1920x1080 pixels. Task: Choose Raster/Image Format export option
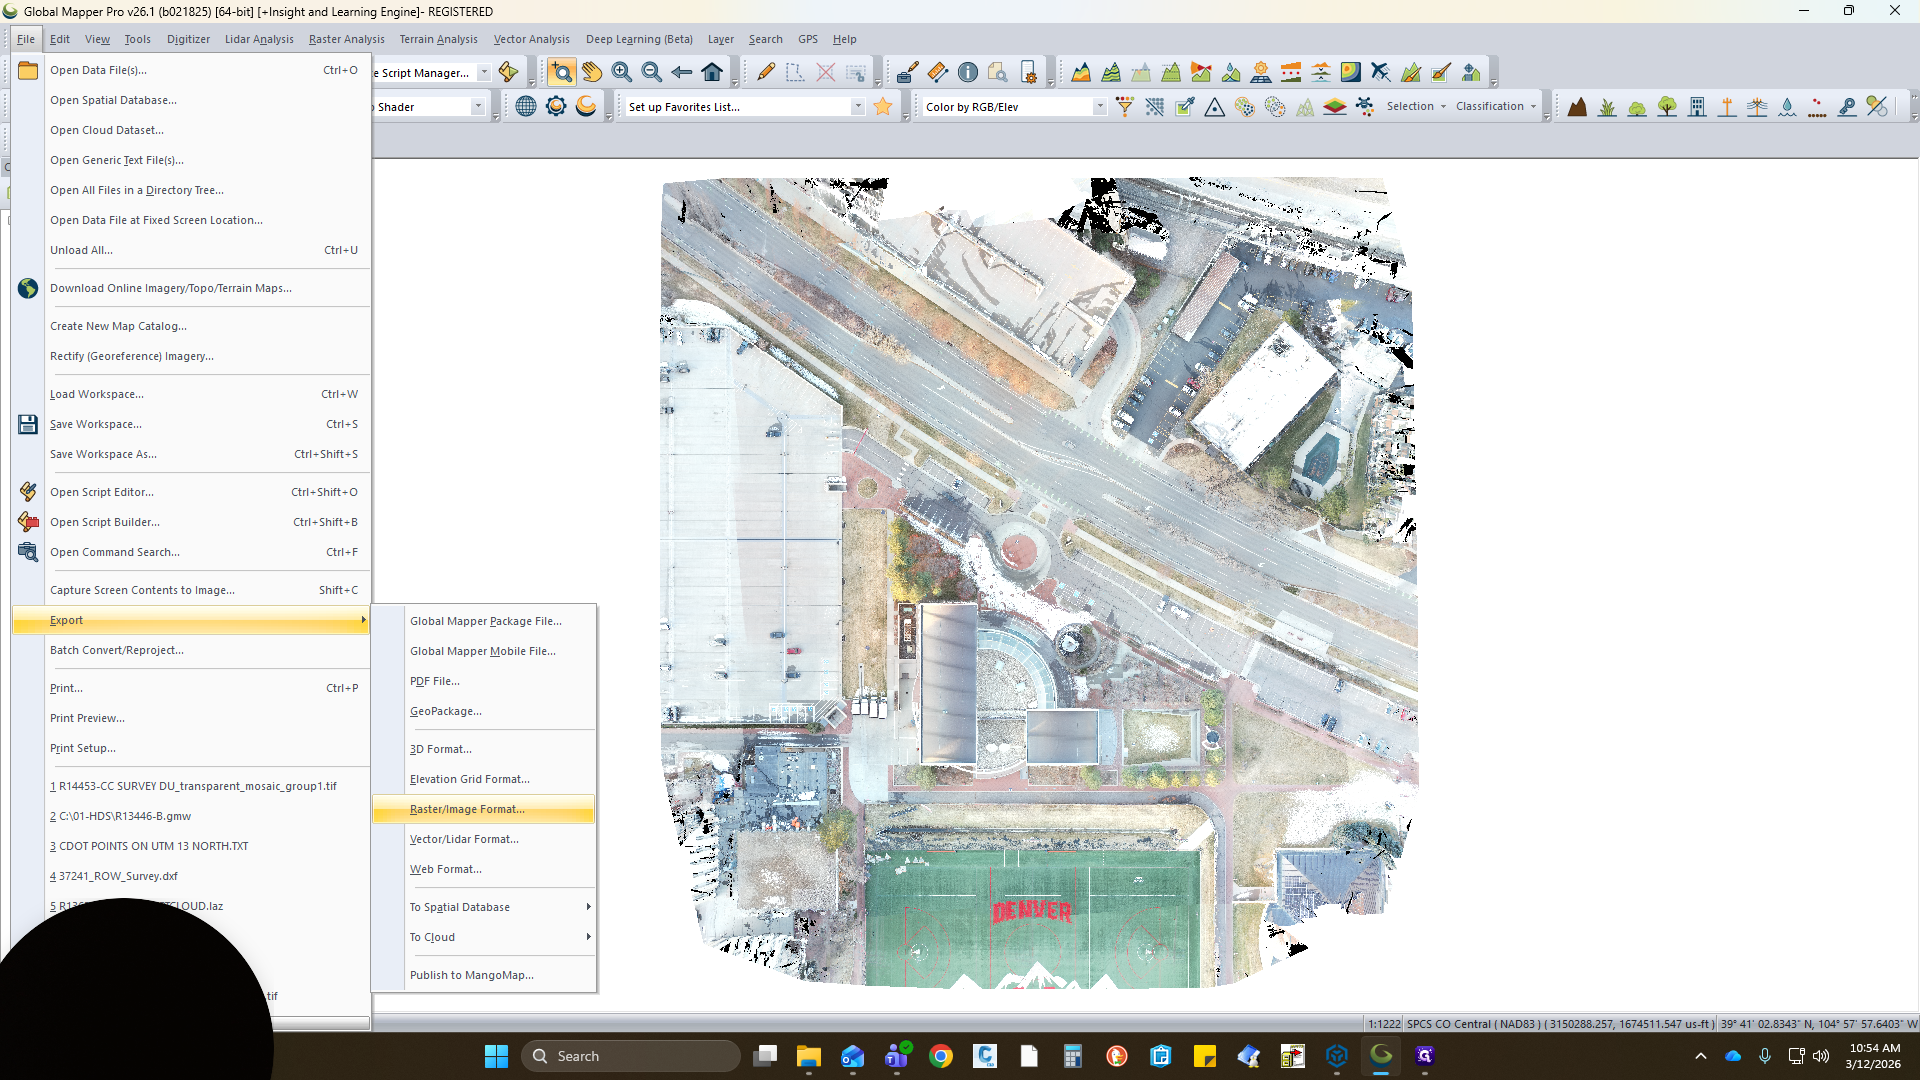[x=484, y=809]
